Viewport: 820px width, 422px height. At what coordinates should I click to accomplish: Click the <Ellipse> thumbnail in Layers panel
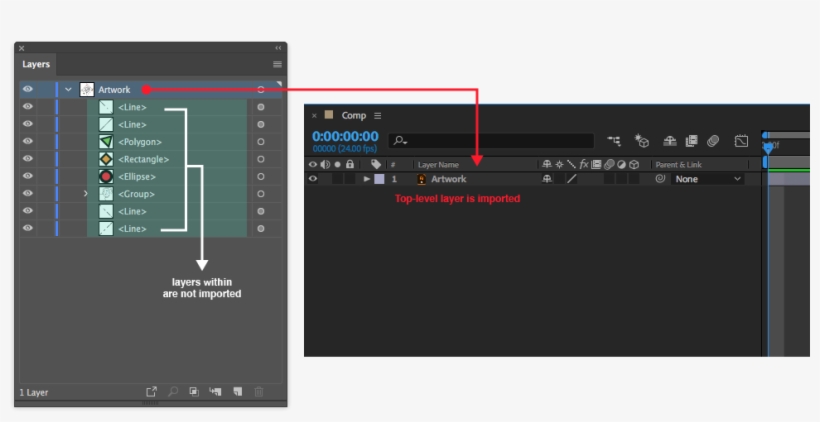[106, 176]
